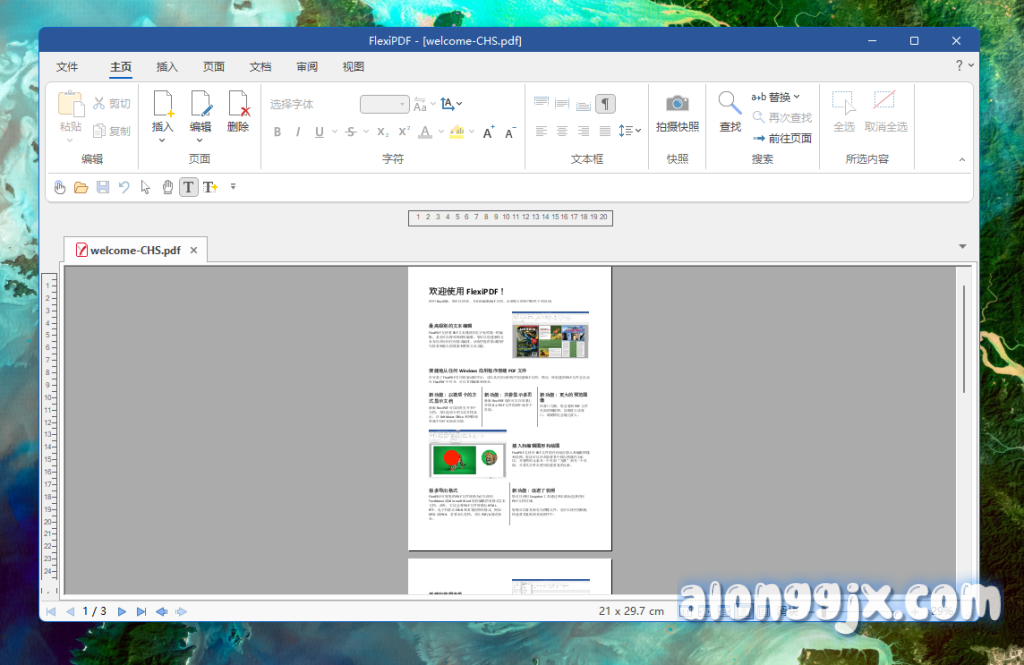Switch to the 视图 ribbon tab
The image size is (1024, 665).
[x=353, y=67]
